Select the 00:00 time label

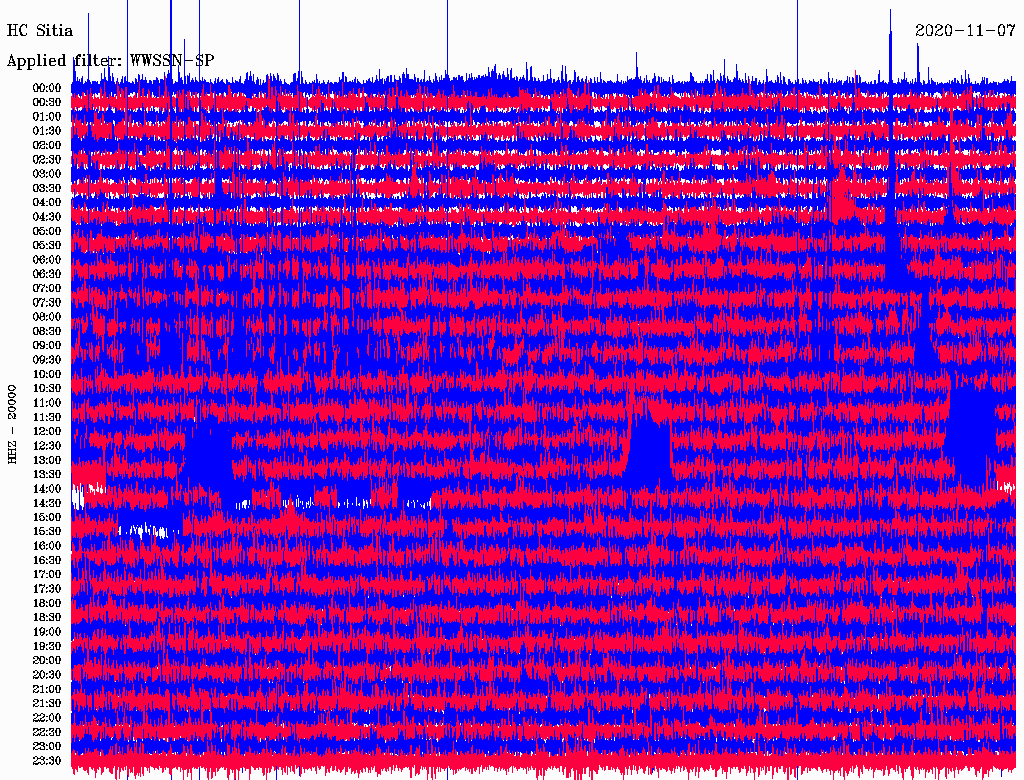[x=47, y=88]
